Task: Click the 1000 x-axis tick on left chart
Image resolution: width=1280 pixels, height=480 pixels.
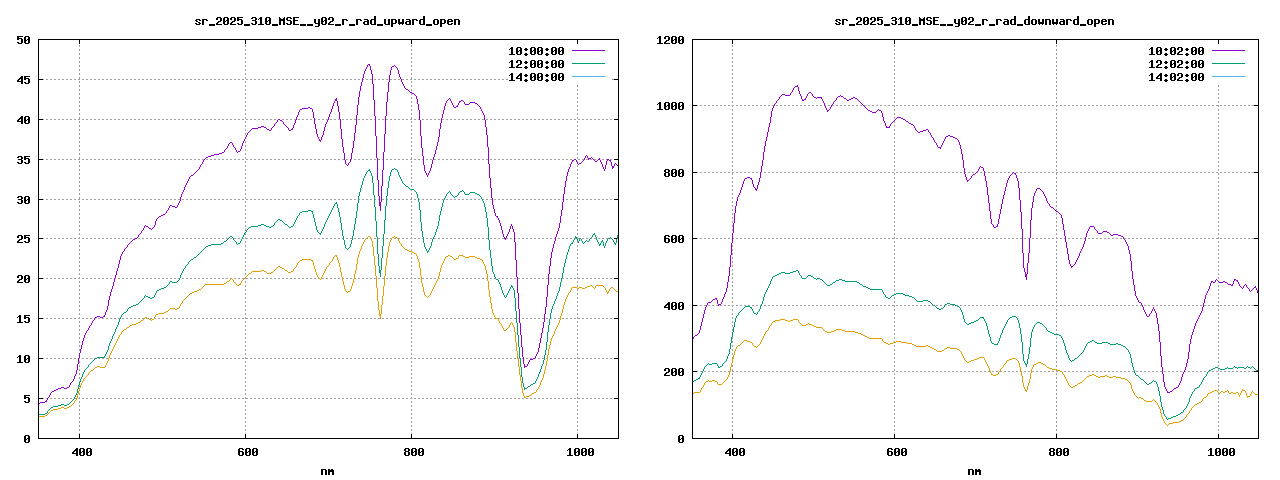Action: (577, 452)
